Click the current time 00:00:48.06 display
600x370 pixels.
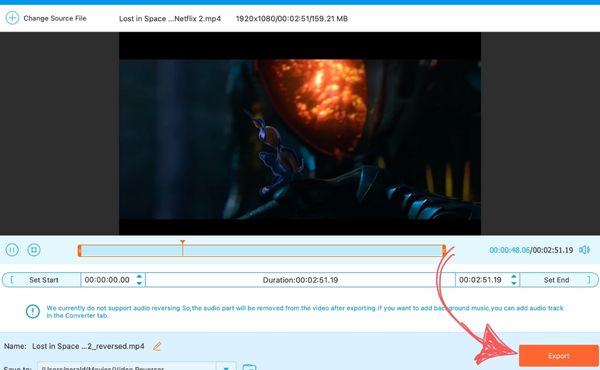click(x=509, y=250)
